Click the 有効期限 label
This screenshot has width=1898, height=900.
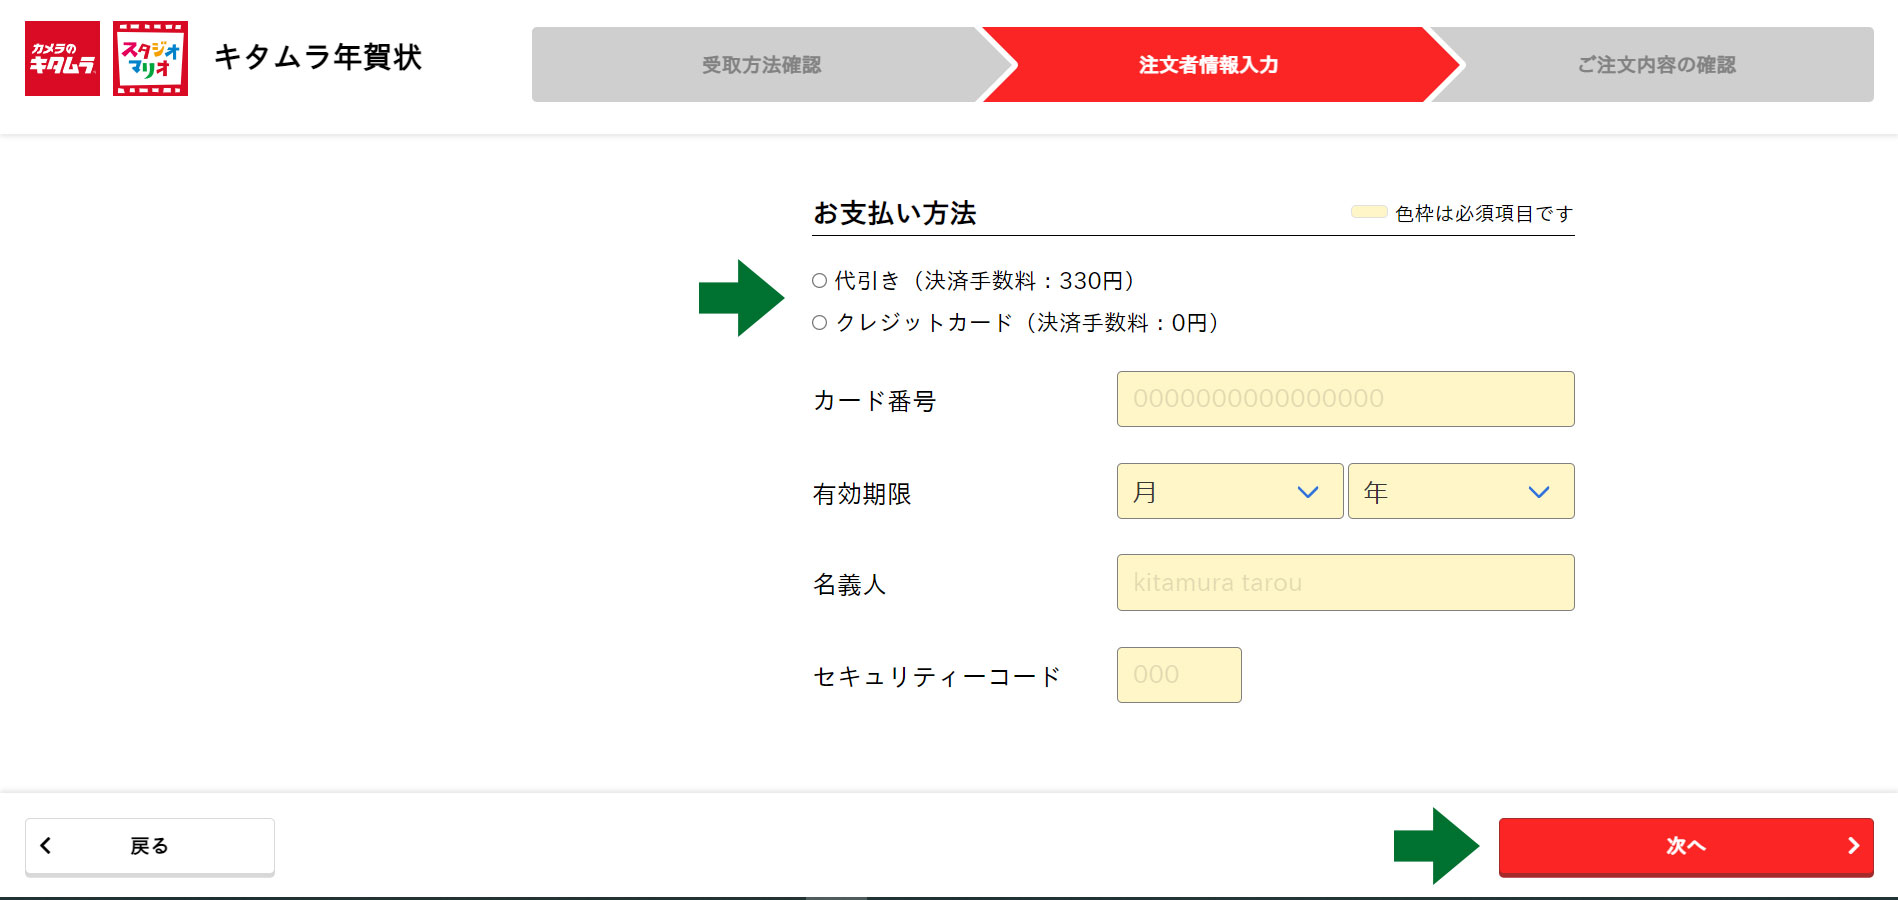(862, 494)
